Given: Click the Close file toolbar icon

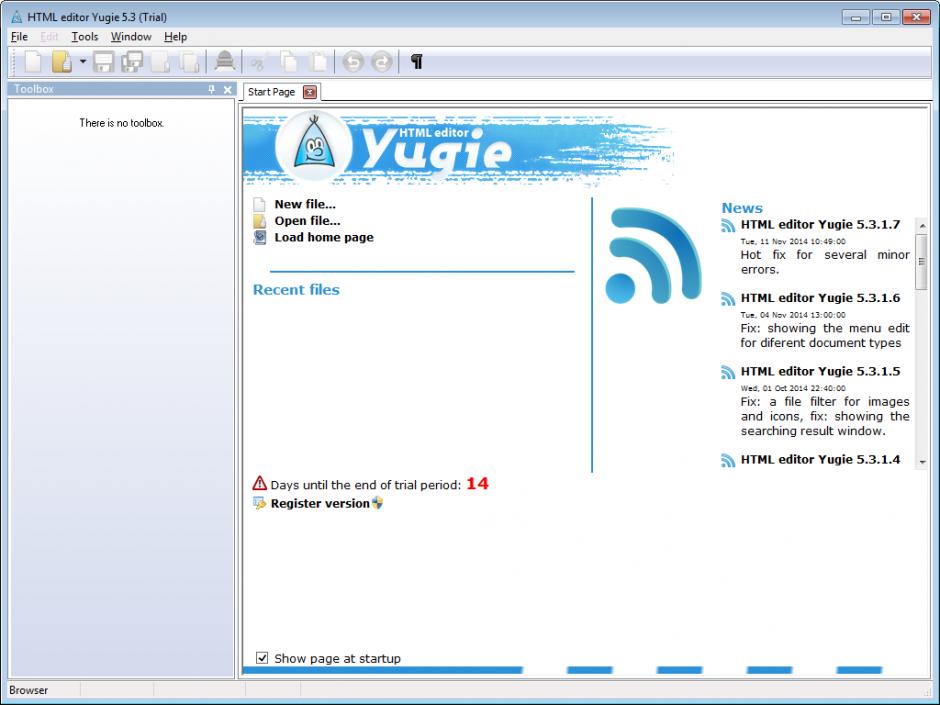Looking at the screenshot, I should tap(160, 61).
